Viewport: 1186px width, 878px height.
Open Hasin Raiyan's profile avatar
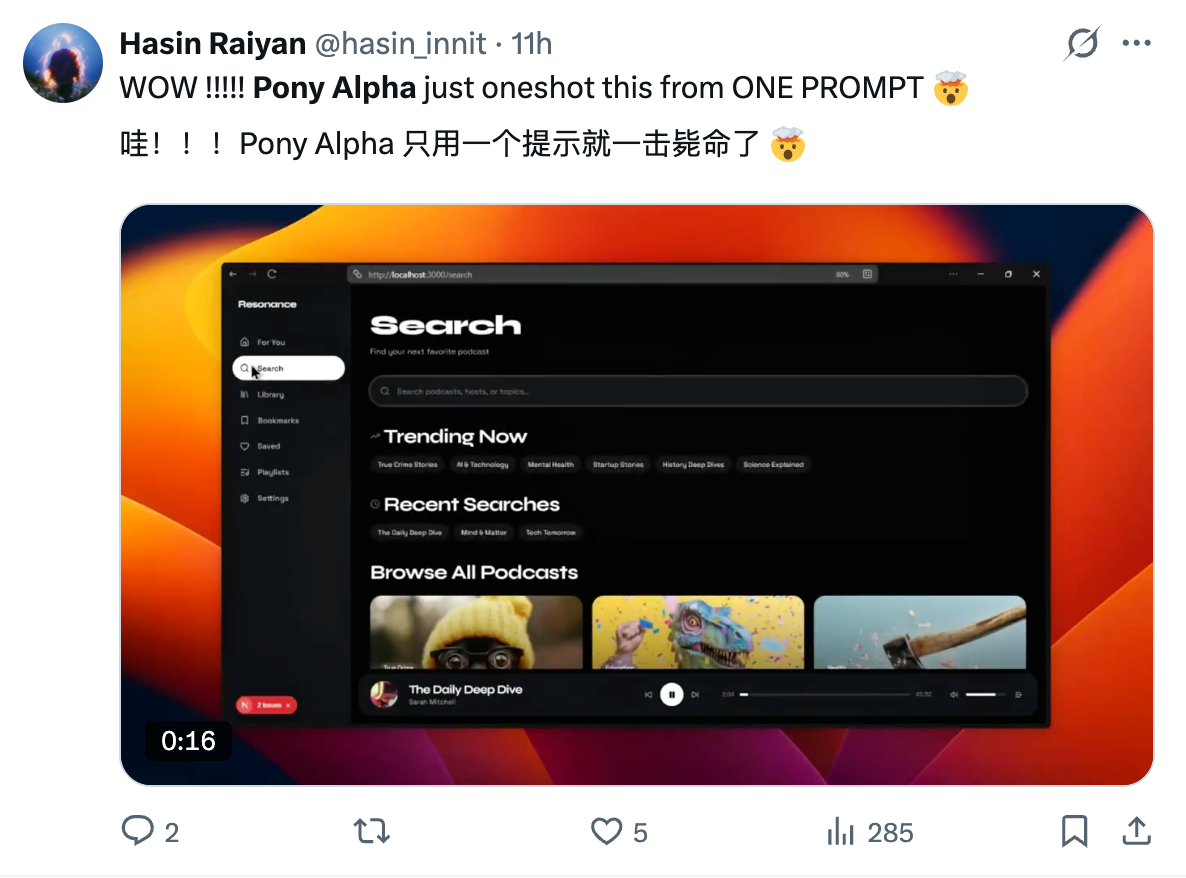coord(63,63)
